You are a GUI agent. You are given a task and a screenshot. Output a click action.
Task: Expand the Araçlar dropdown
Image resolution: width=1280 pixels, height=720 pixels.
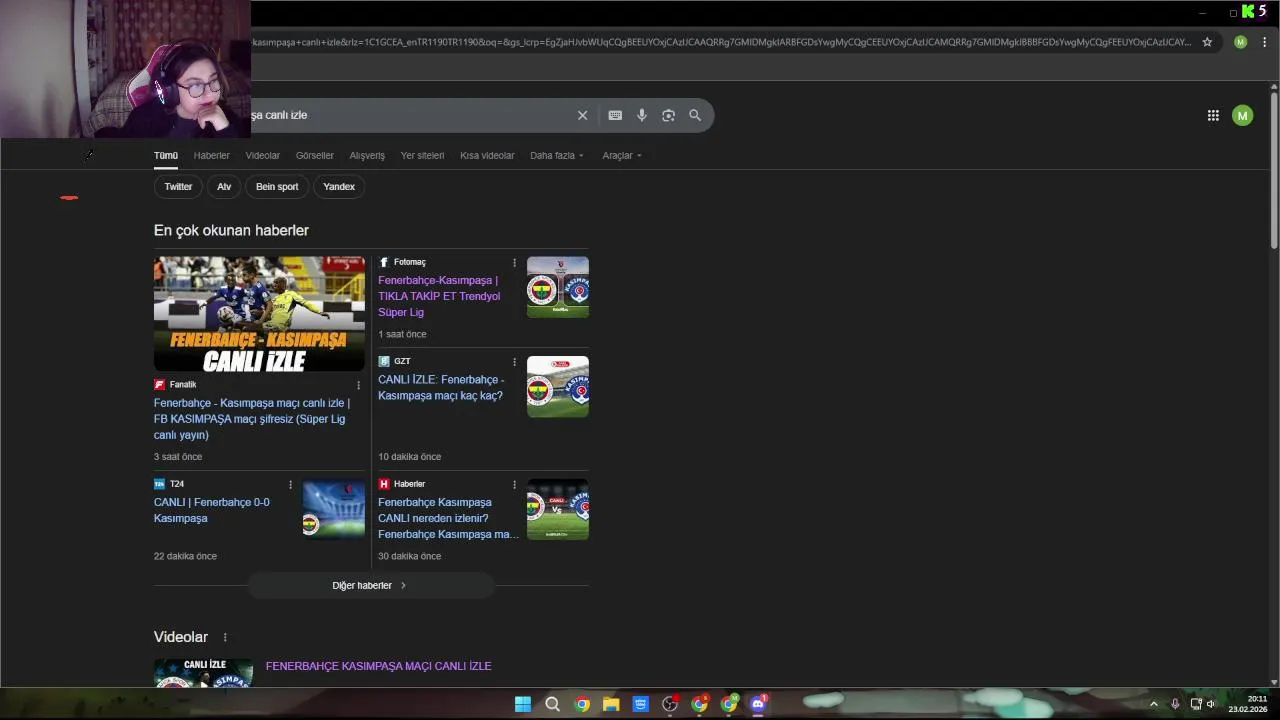[622, 156]
